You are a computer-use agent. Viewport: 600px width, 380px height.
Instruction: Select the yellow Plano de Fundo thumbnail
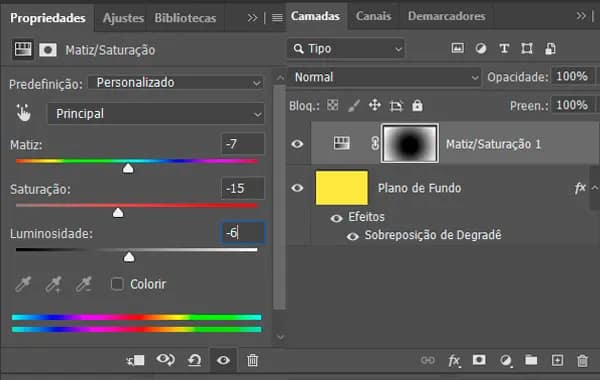click(342, 188)
